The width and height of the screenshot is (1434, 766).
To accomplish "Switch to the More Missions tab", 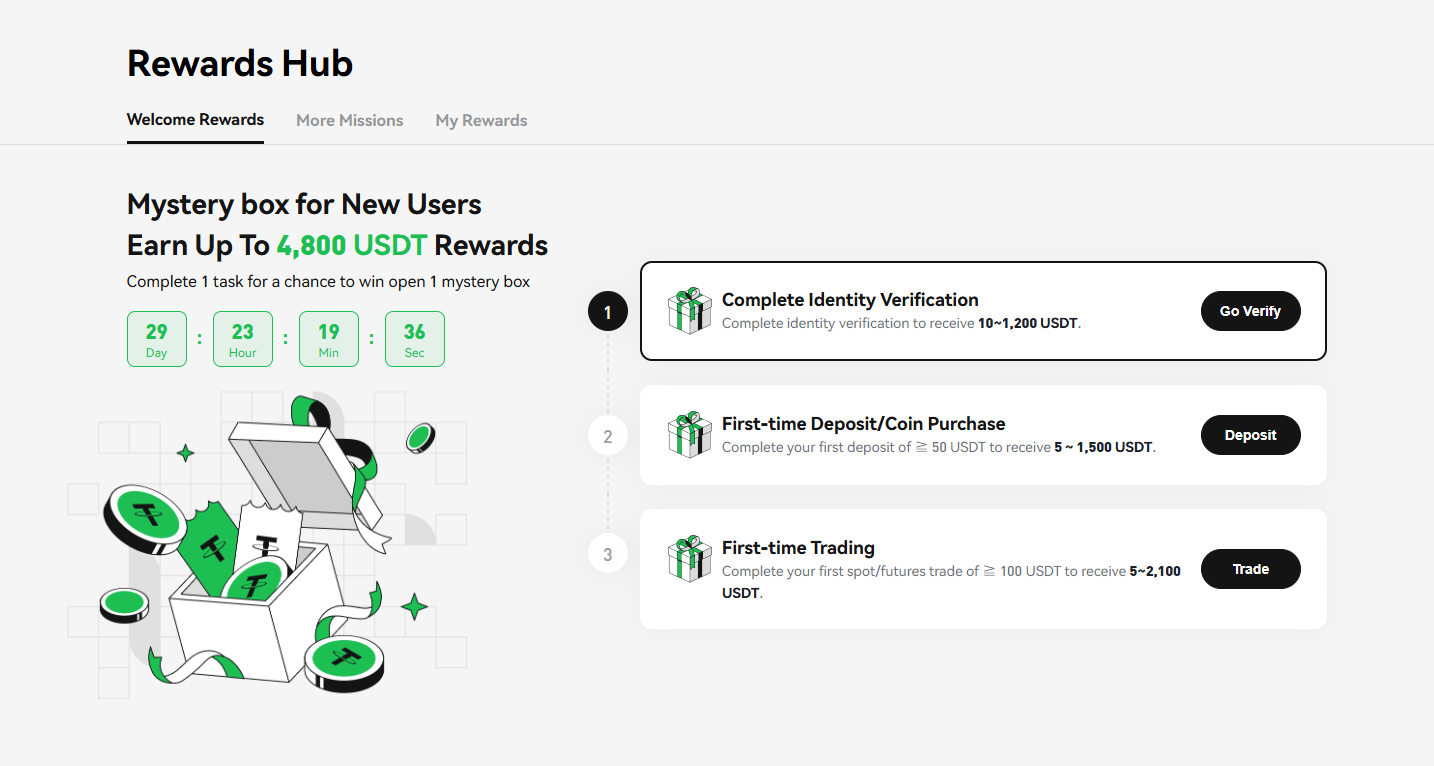I will [x=349, y=120].
